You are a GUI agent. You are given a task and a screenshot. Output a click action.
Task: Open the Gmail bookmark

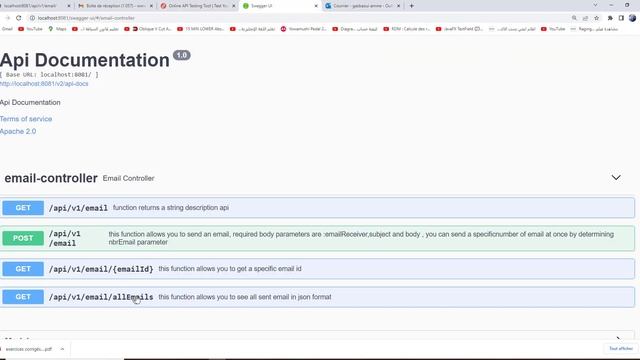7,29
